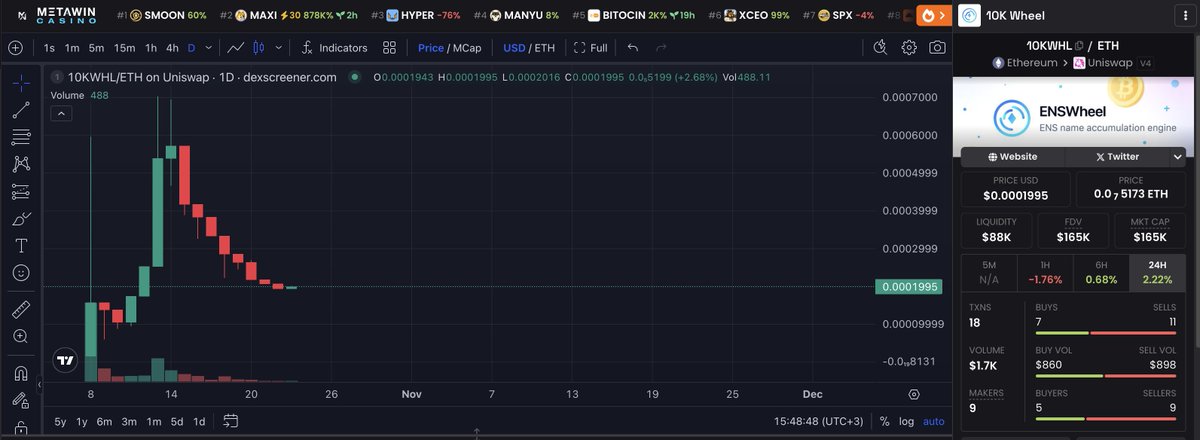This screenshot has height=440, width=1200.
Task: Select the brush drawing tool
Action: click(20, 218)
